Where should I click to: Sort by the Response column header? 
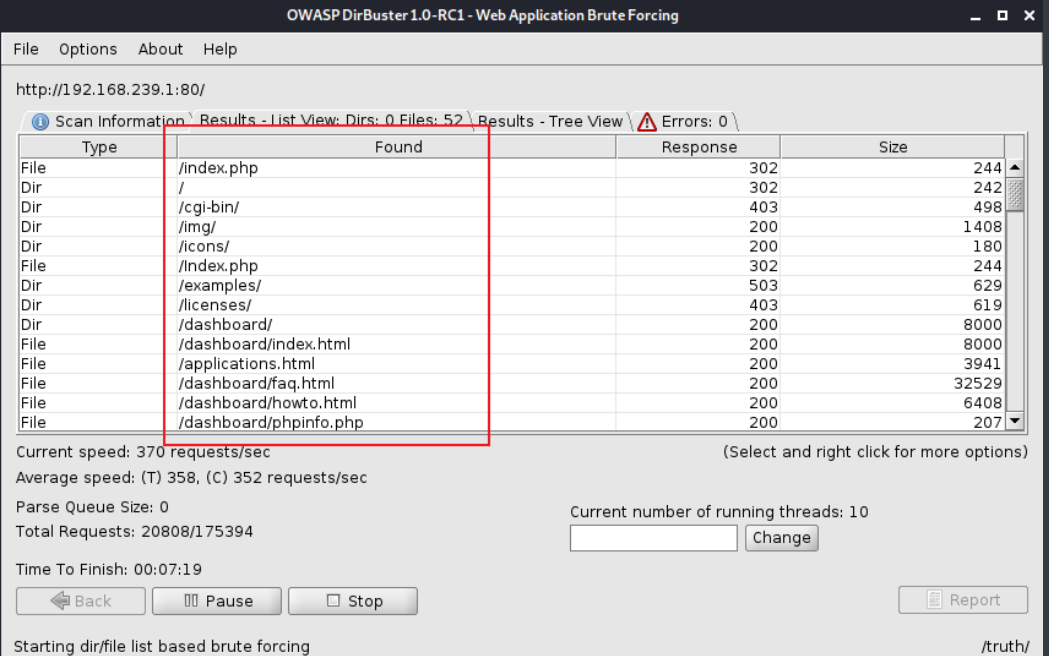tap(698, 147)
